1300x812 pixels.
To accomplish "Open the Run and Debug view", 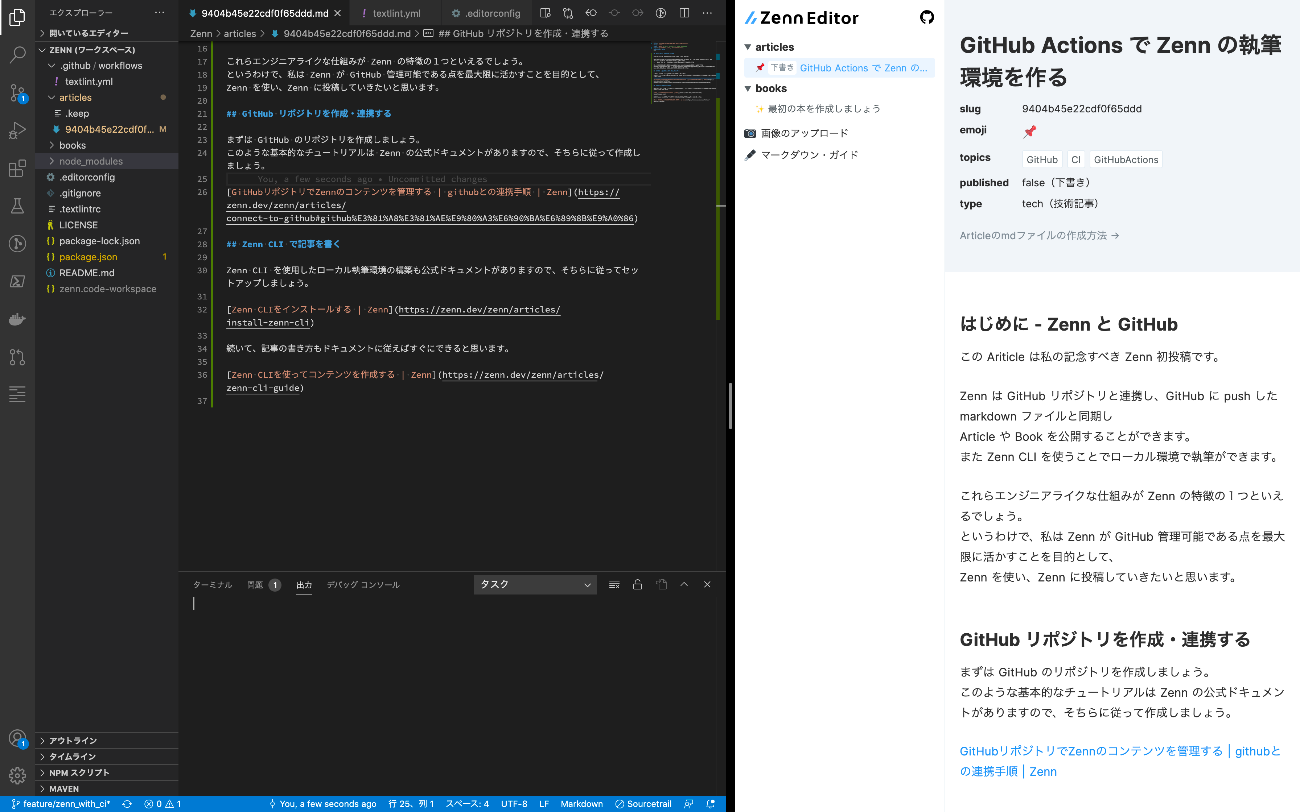I will coord(17,130).
